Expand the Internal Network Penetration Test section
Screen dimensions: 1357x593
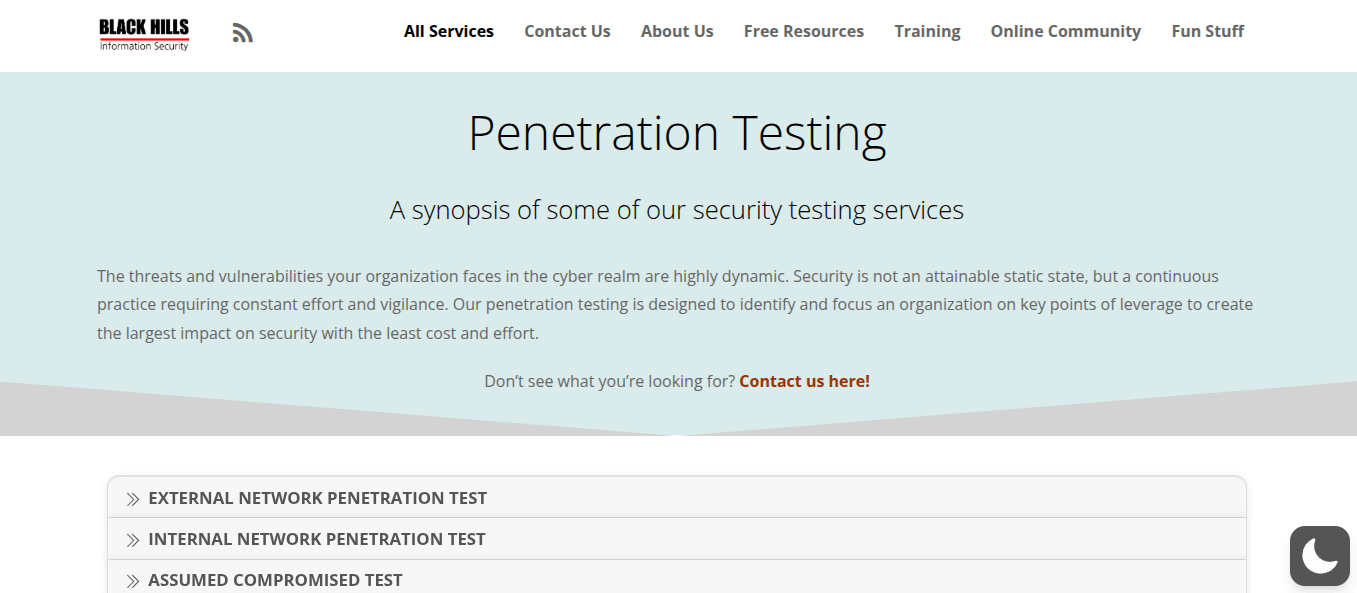tap(677, 538)
